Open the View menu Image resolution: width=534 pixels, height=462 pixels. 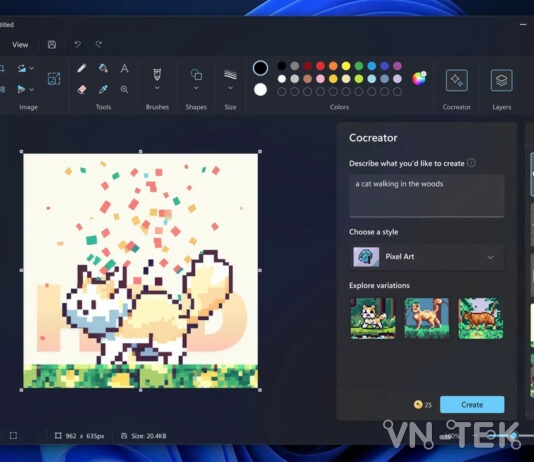[x=20, y=45]
